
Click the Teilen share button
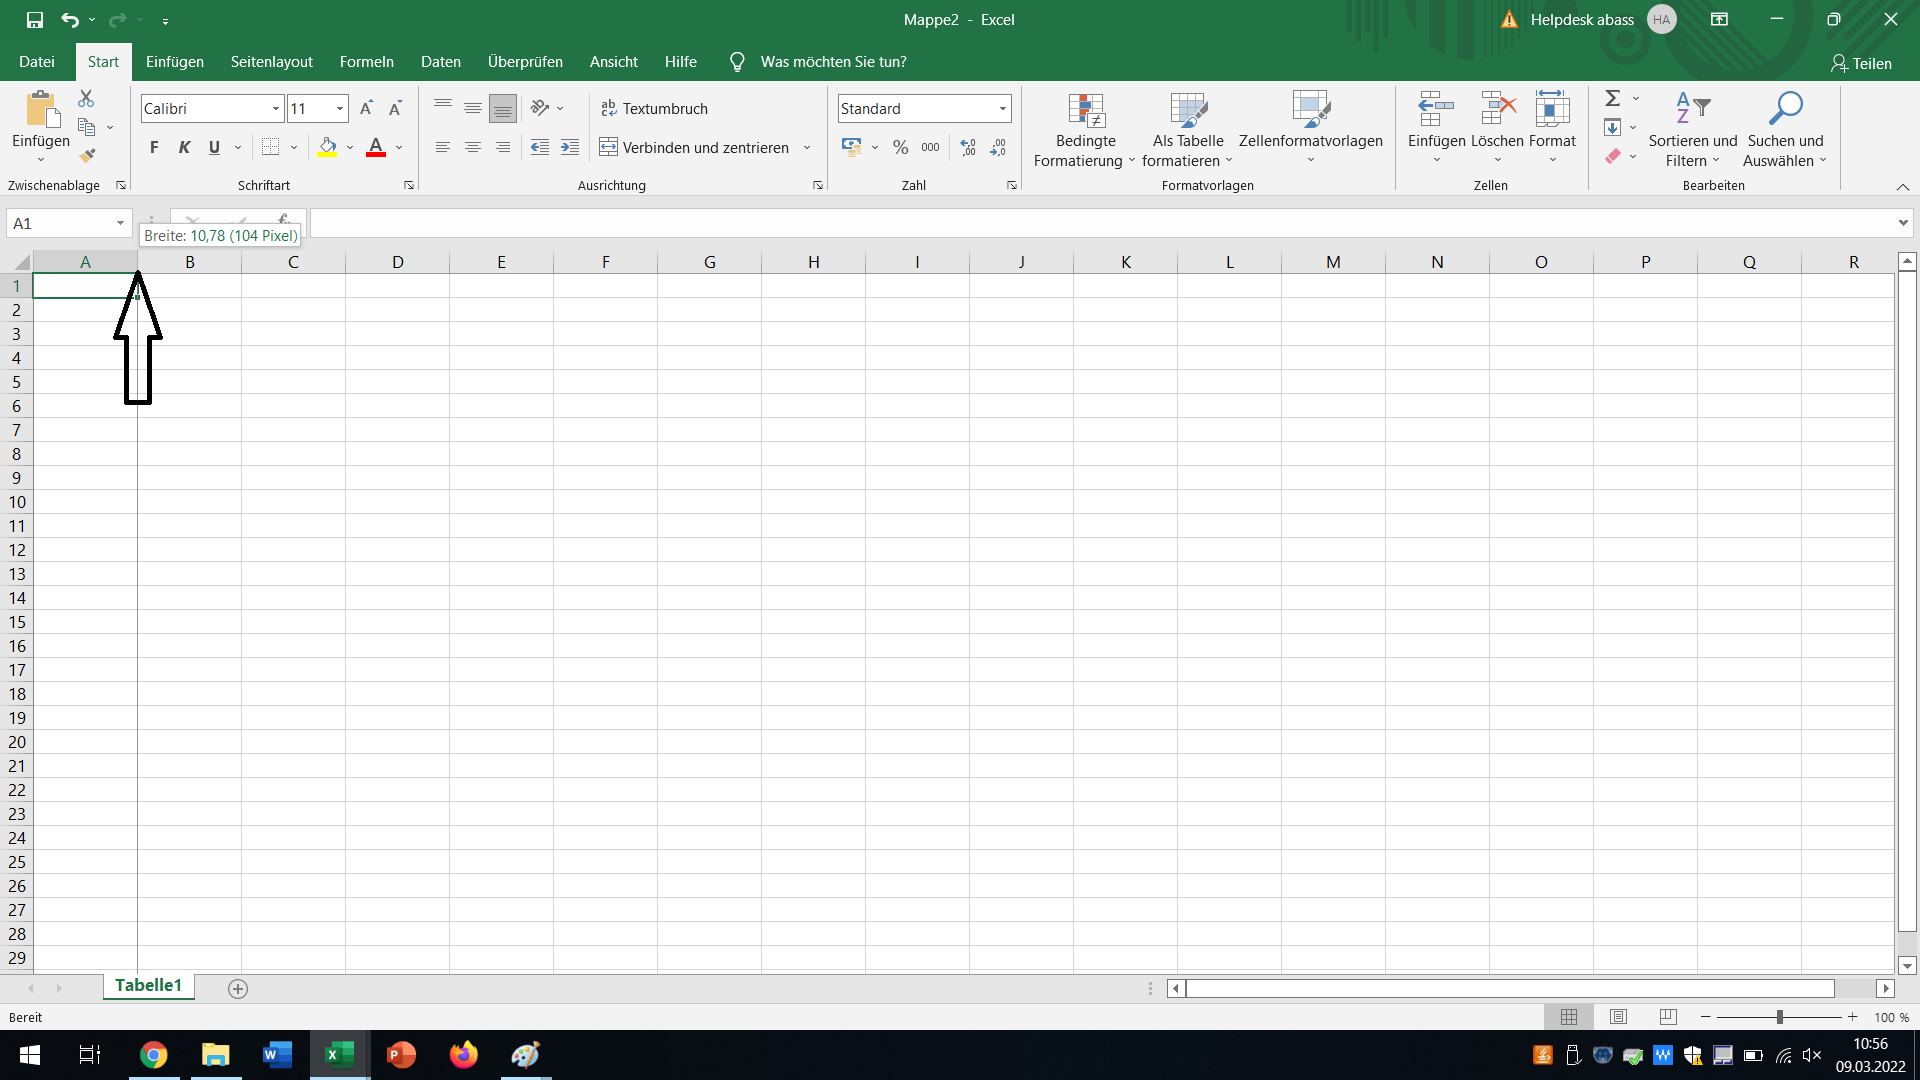pyautogui.click(x=1861, y=63)
